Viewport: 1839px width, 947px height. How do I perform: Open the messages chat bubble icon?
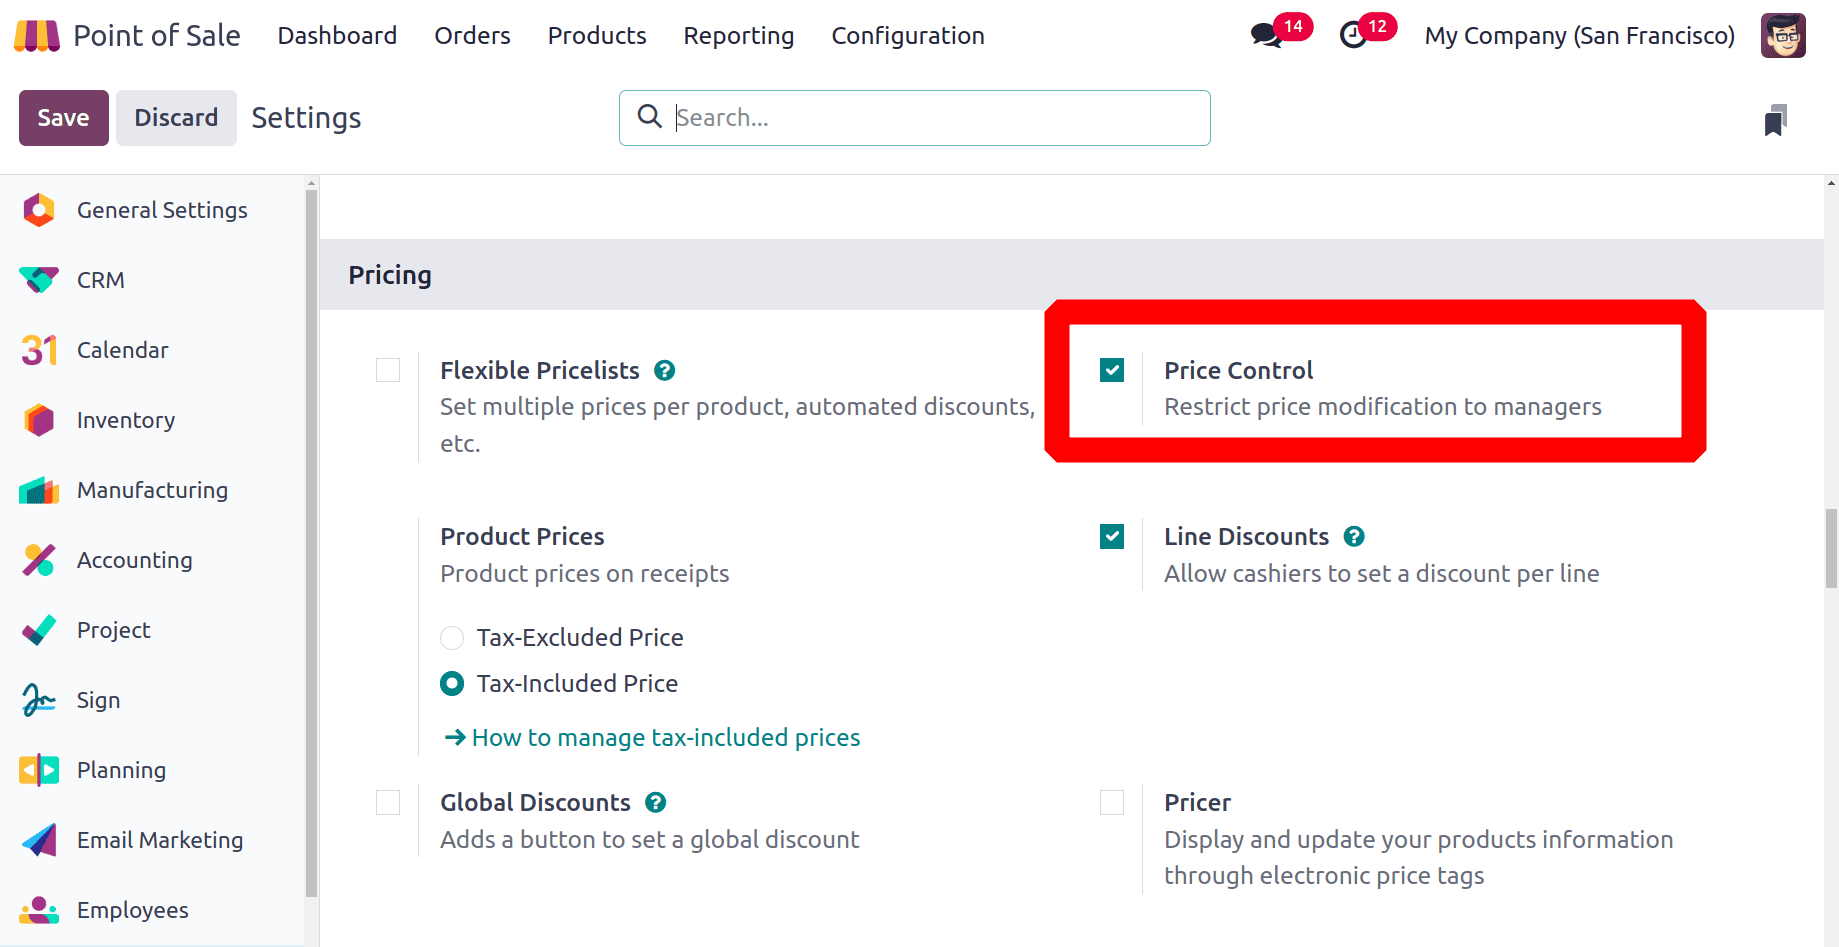click(1266, 35)
